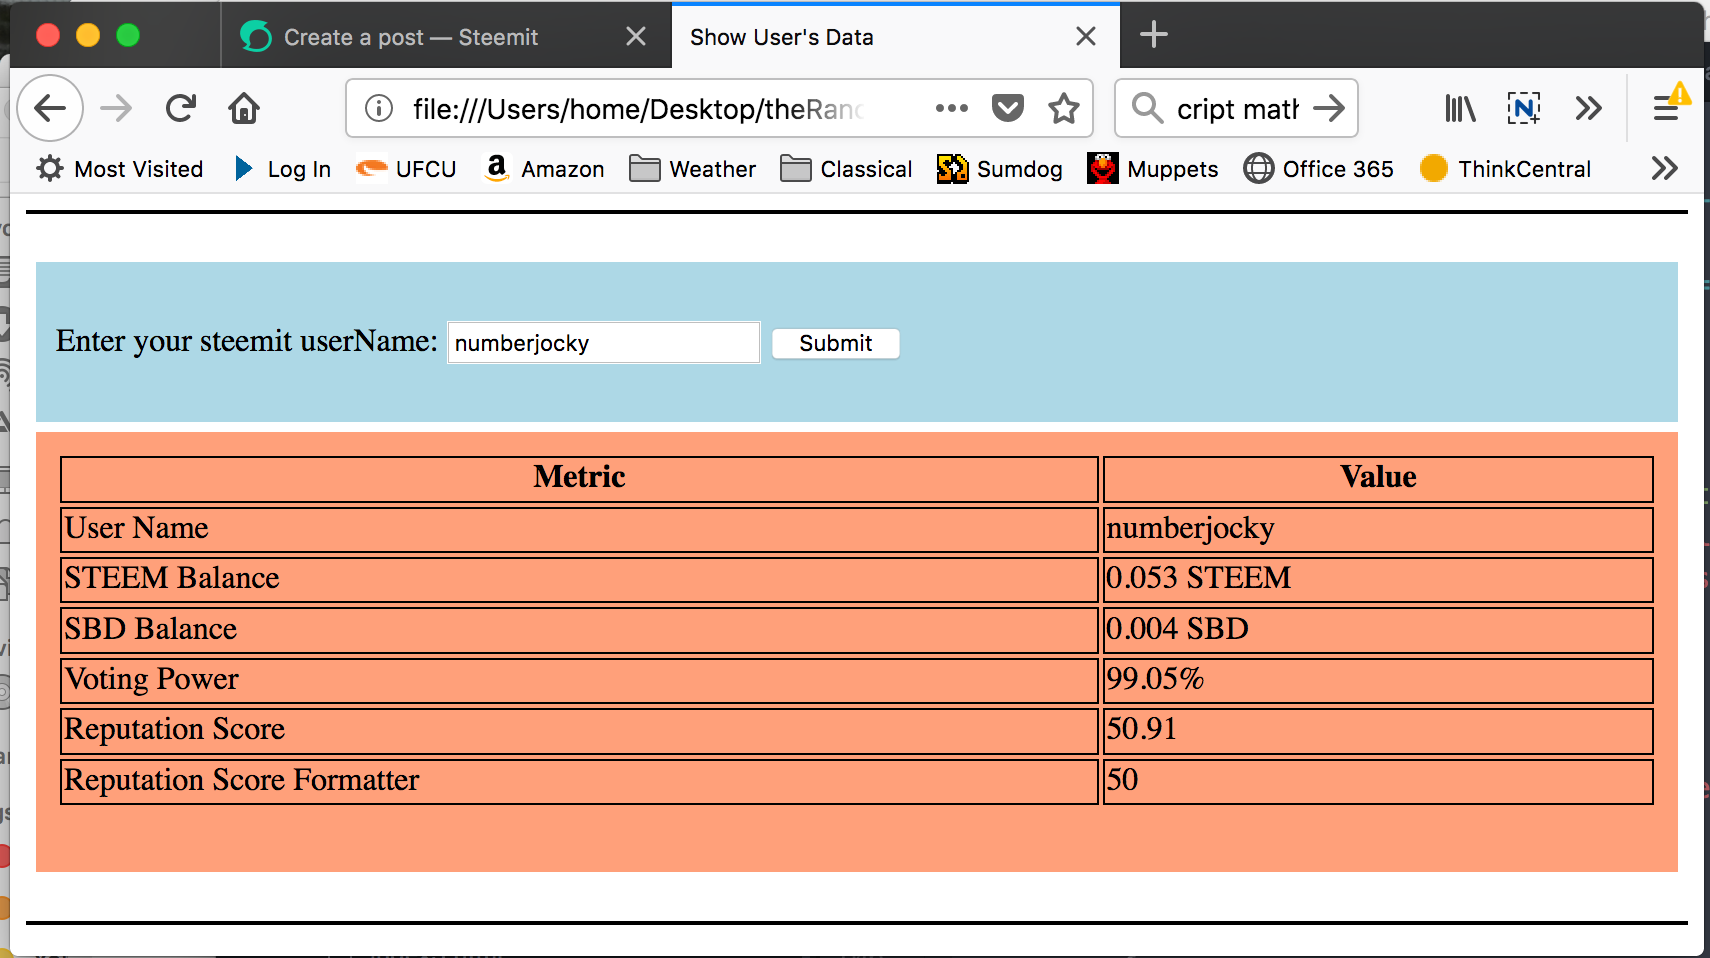The width and height of the screenshot is (1710, 958).
Task: Select the 'numberjocky' value in the table
Action: click(1378, 529)
